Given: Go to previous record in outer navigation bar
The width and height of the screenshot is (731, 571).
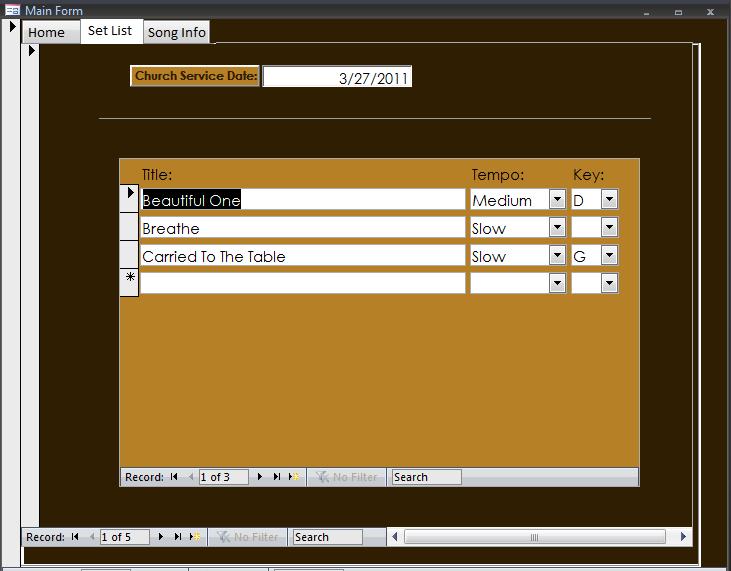Looking at the screenshot, I should click(91, 537).
